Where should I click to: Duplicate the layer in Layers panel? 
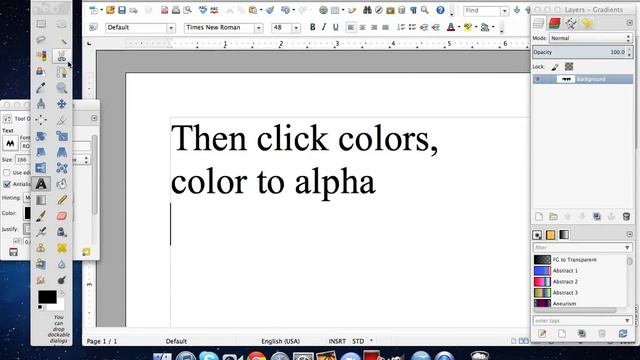(597, 217)
